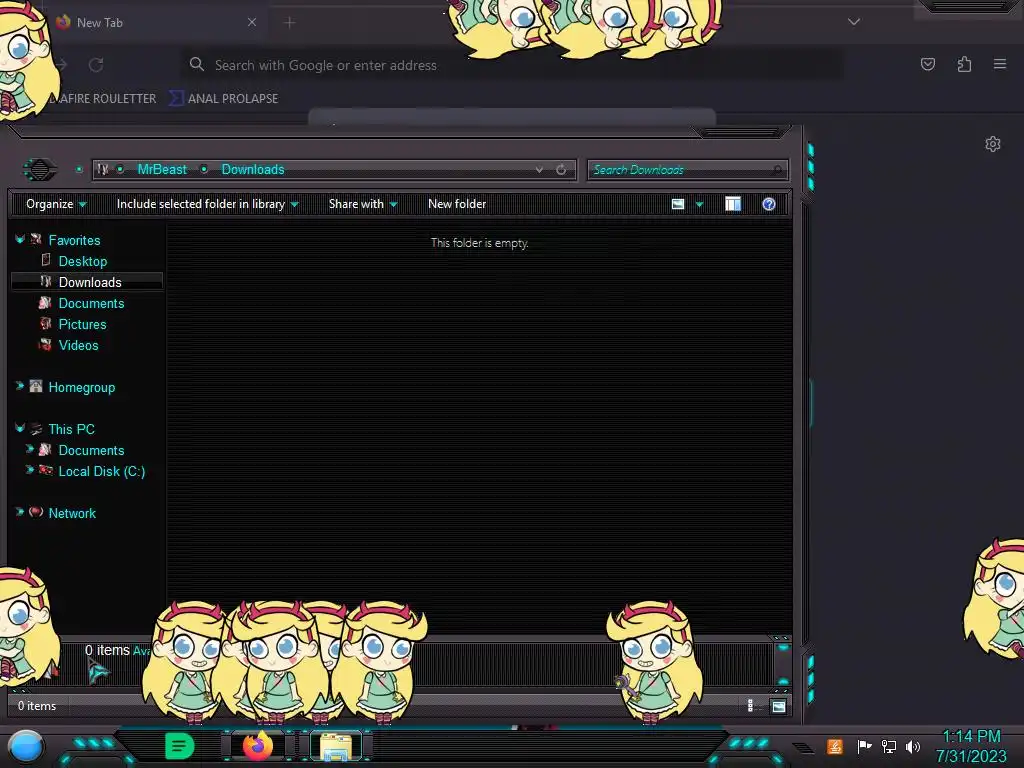This screenshot has height=768, width=1024.
Task: Select Local Disk (C:)
Action: coord(102,471)
